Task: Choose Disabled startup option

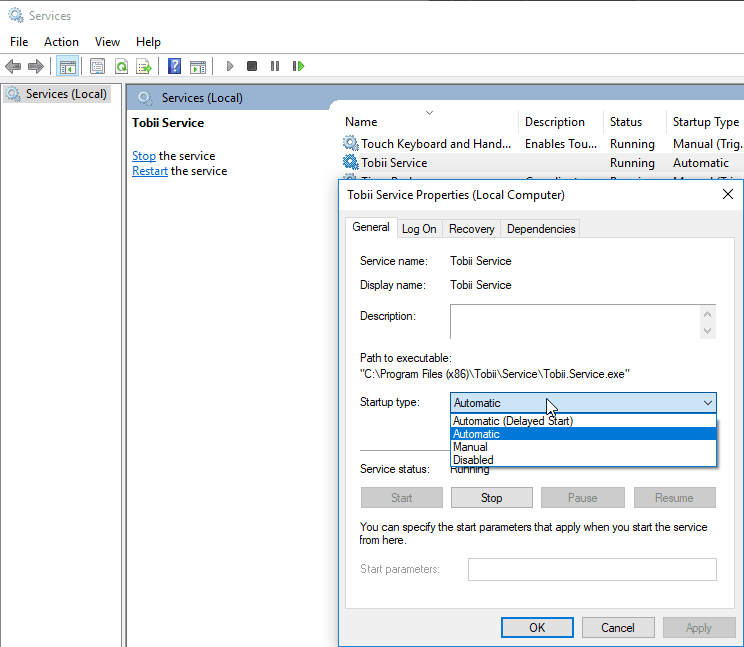Action: [583, 460]
